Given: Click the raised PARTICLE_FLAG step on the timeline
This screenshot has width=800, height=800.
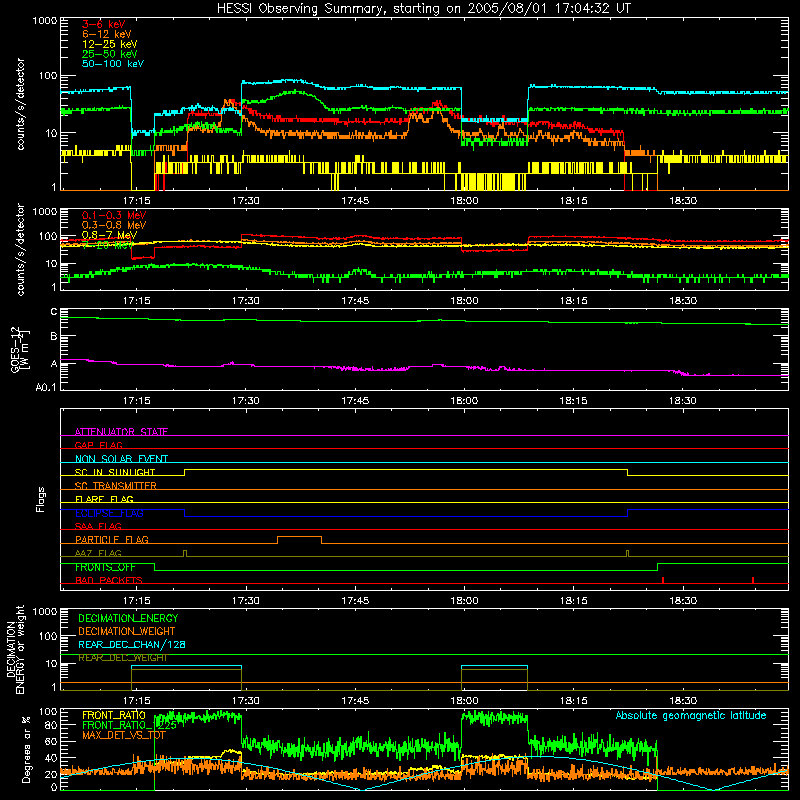Looking at the screenshot, I should pos(299,537).
